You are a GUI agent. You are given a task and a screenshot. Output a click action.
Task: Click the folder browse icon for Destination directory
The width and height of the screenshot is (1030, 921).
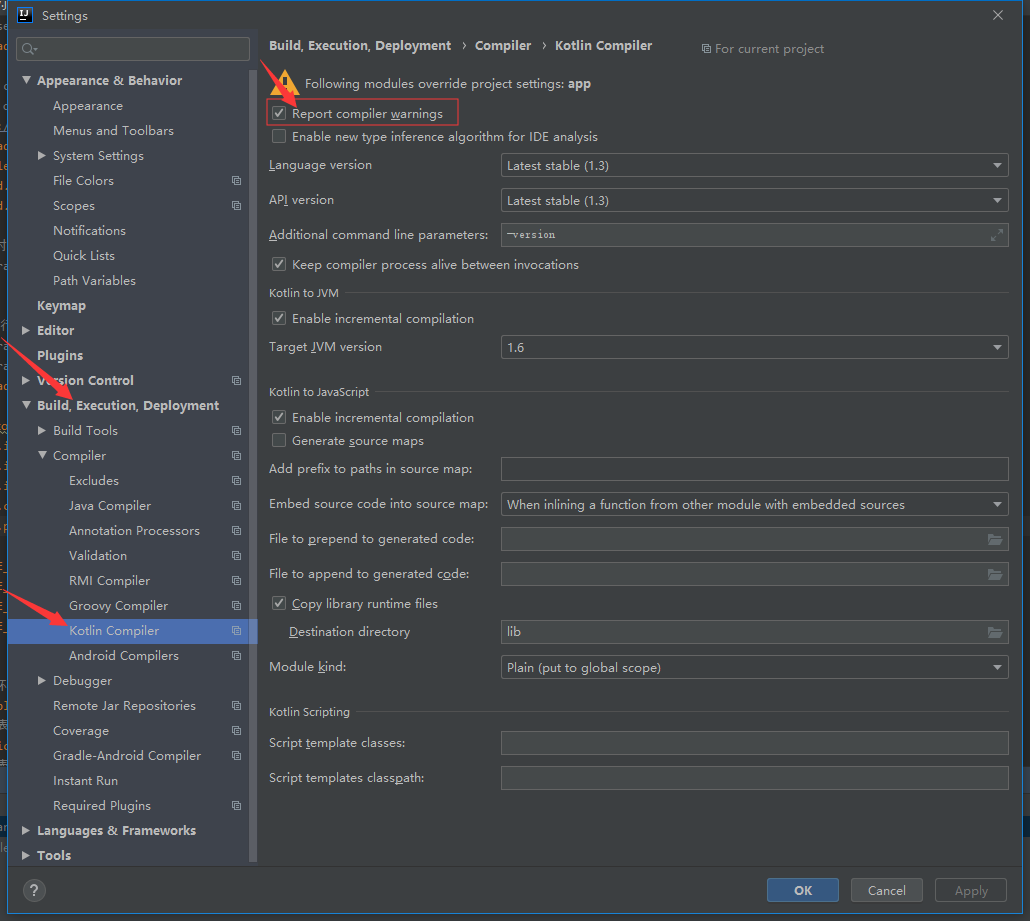pyautogui.click(x=995, y=632)
